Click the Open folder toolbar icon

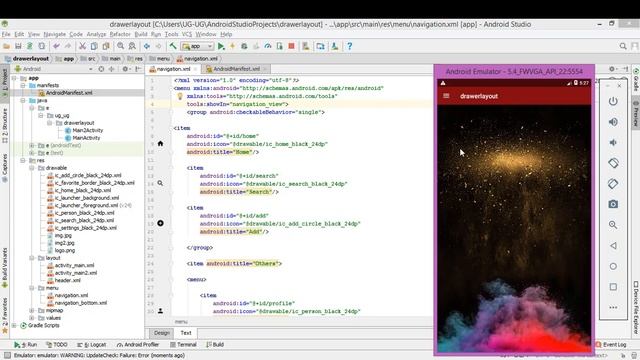(6, 47)
